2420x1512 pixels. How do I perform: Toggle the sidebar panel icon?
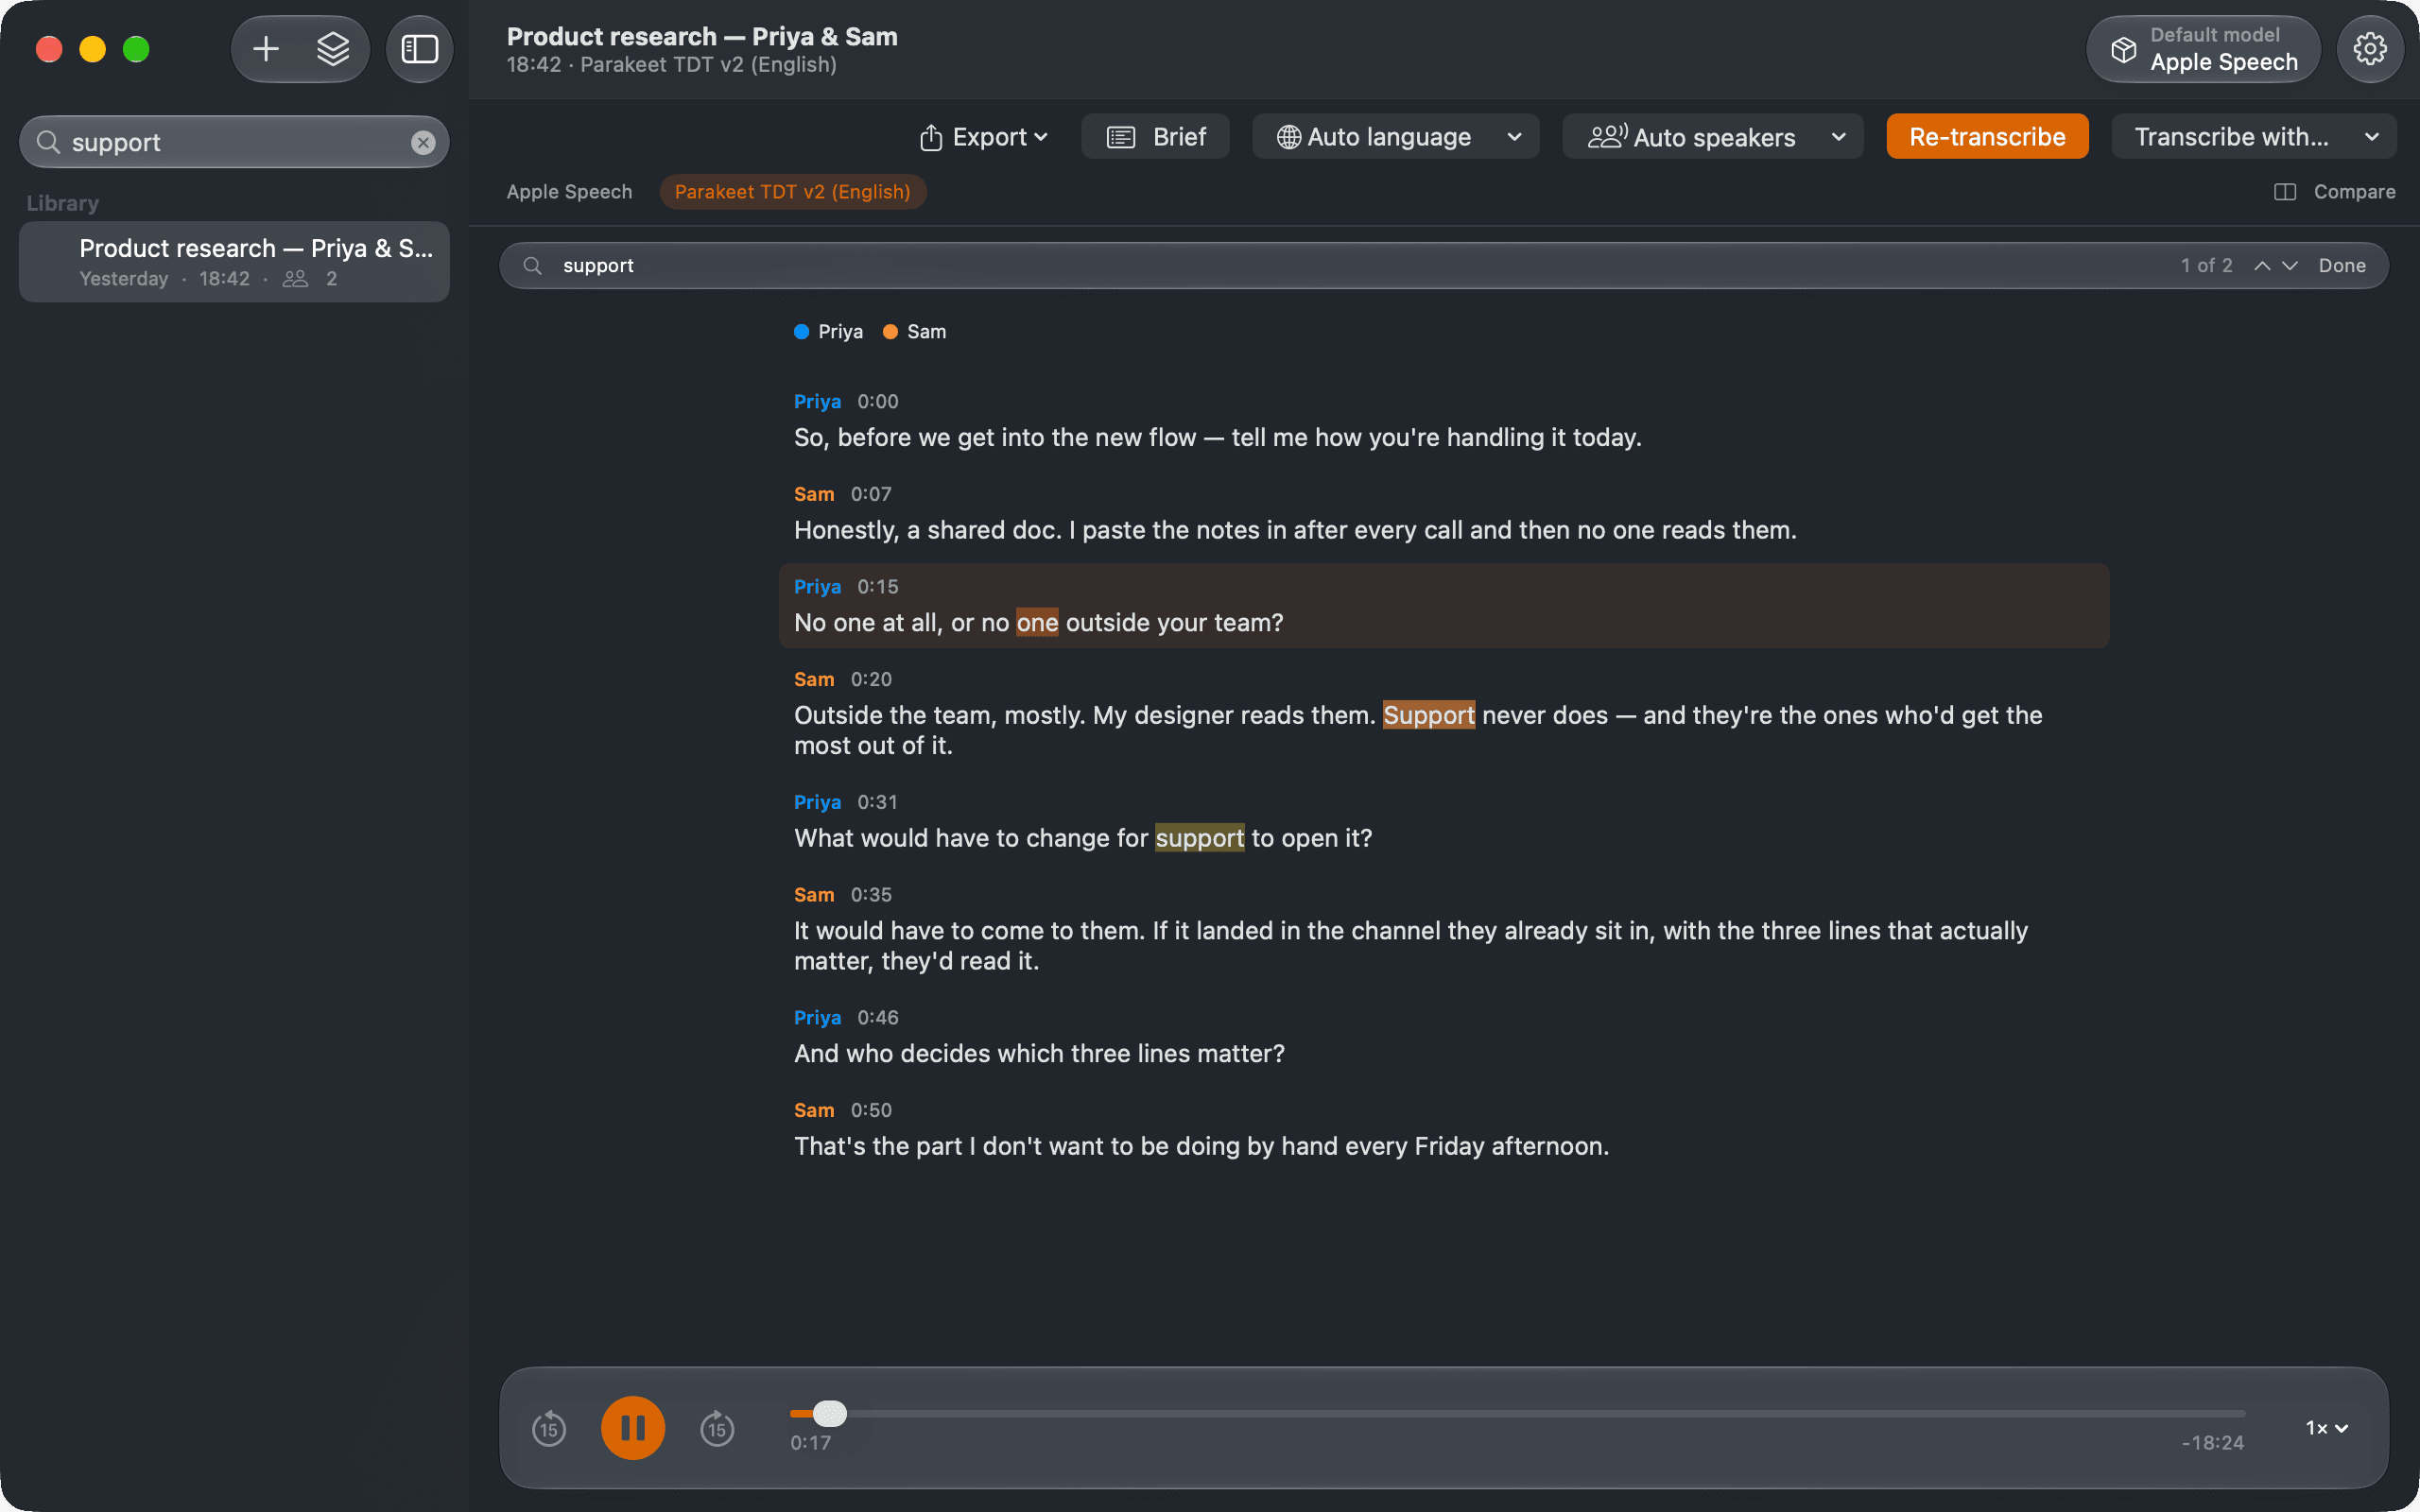419,49
